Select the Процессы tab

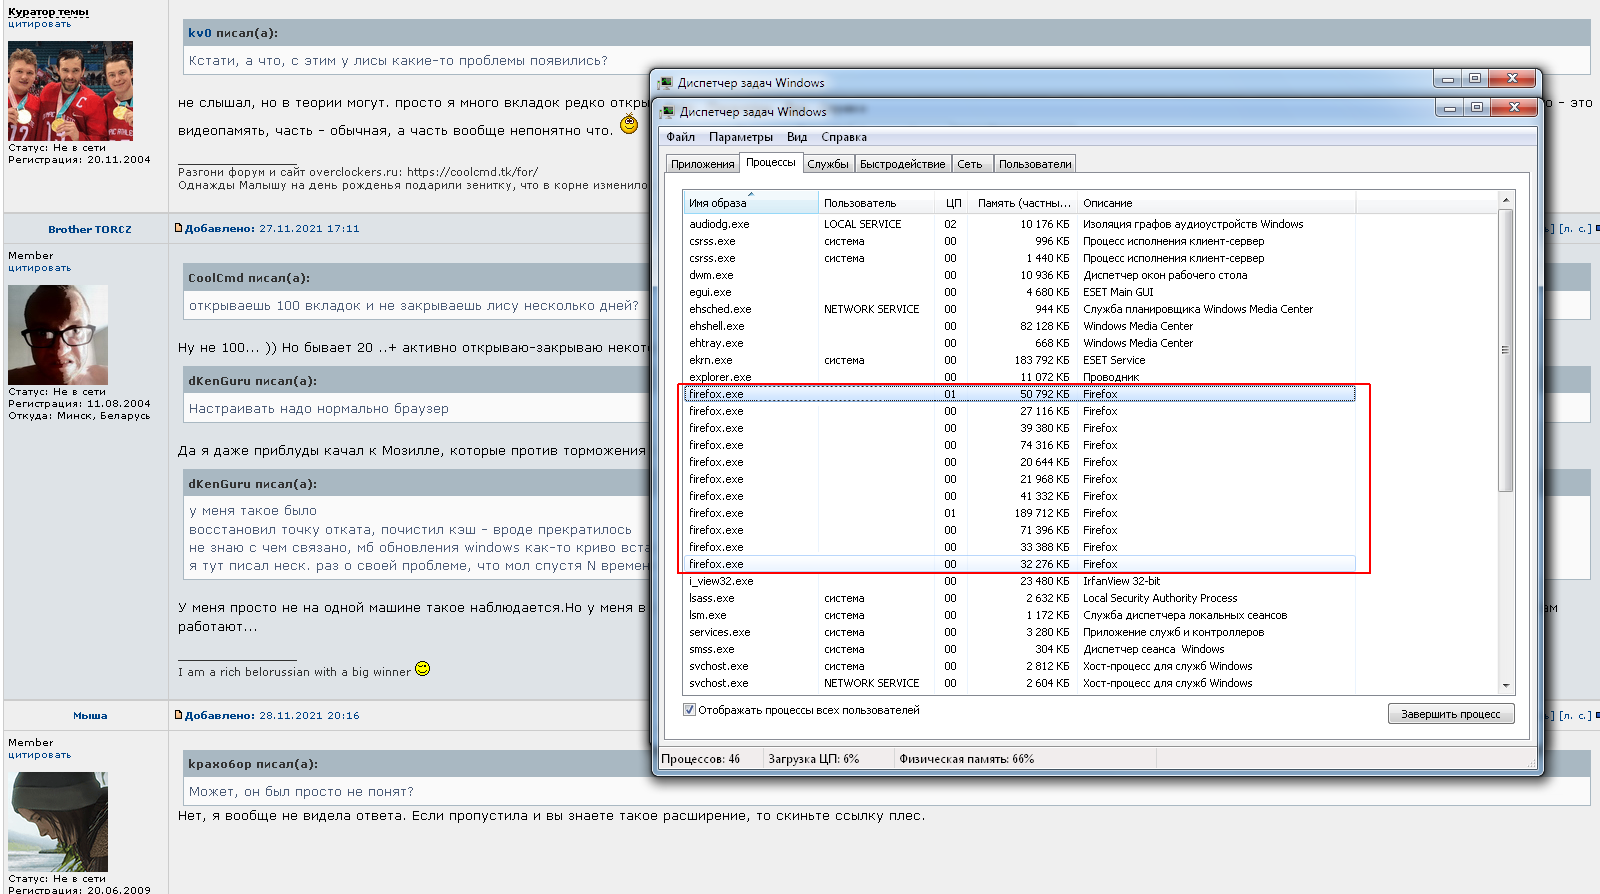[x=771, y=162]
